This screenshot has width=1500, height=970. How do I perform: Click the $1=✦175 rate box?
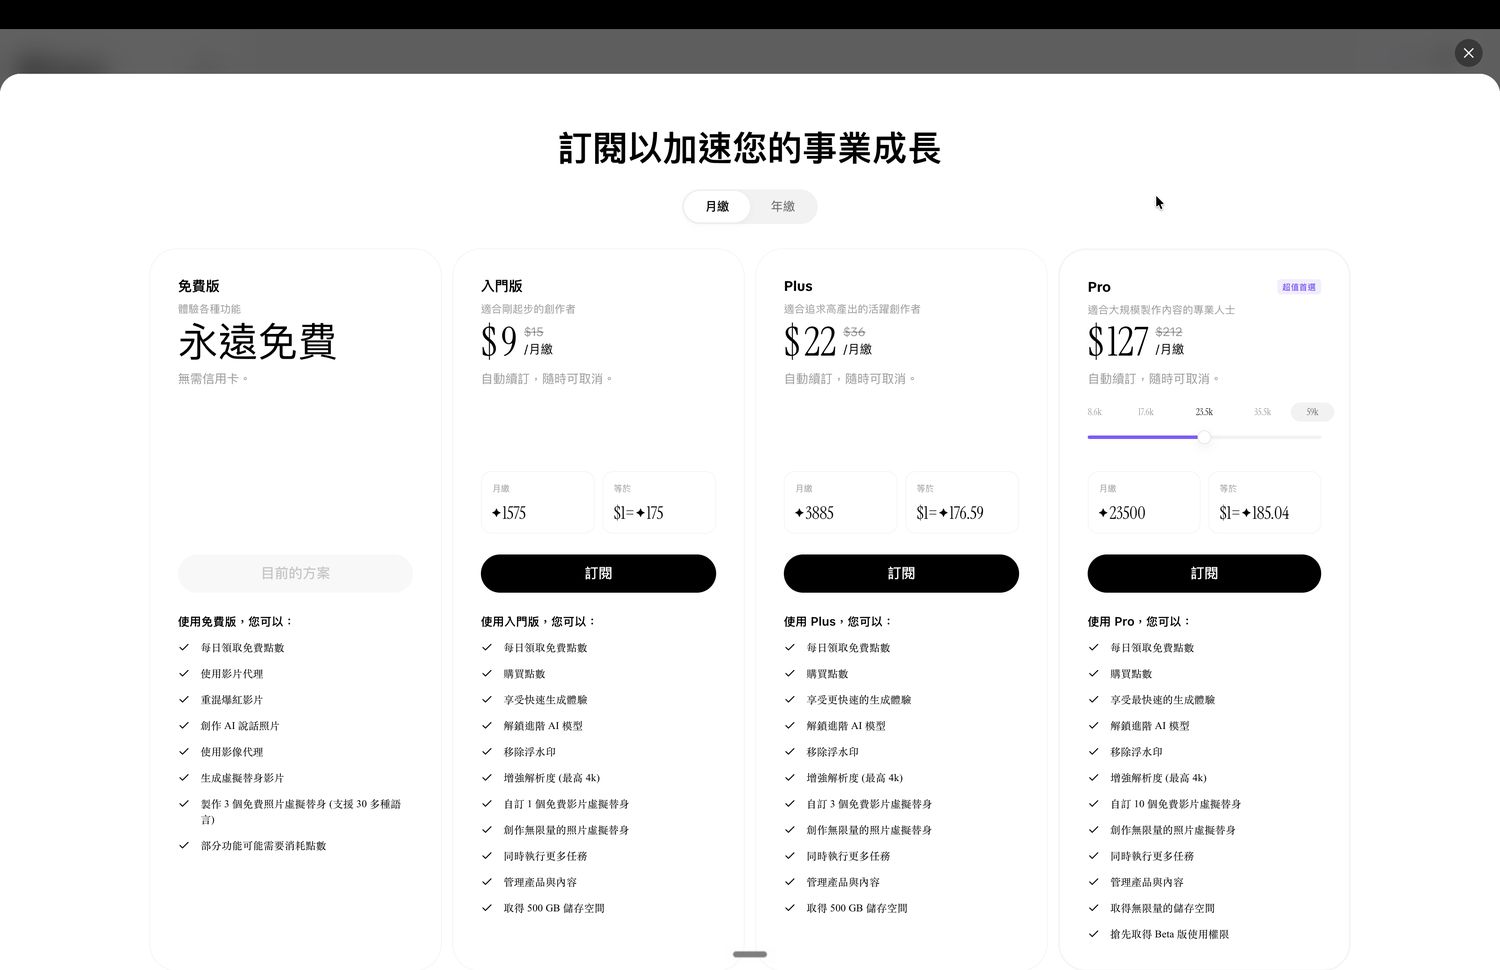pyautogui.click(x=659, y=503)
